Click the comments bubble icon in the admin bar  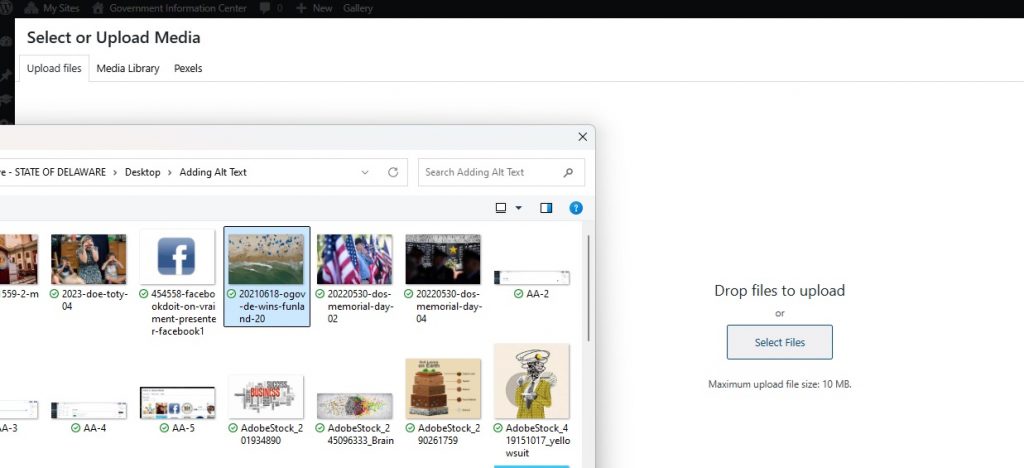click(x=265, y=8)
